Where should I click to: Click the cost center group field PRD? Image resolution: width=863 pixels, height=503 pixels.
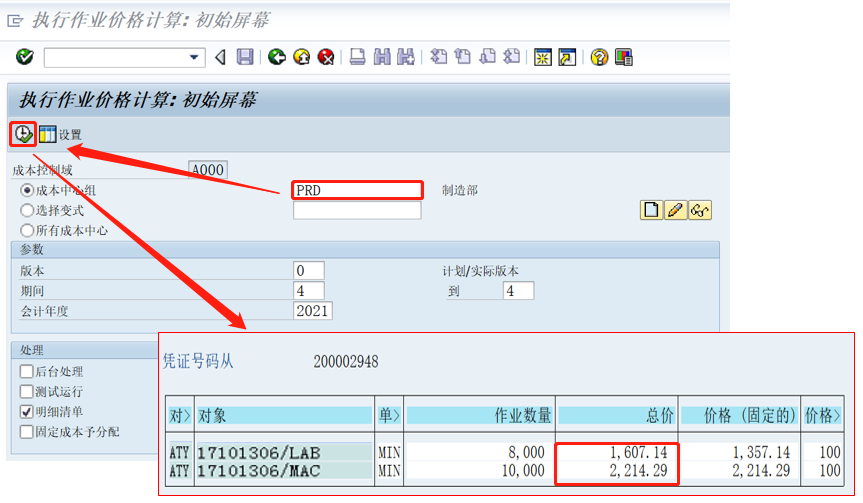click(357, 190)
